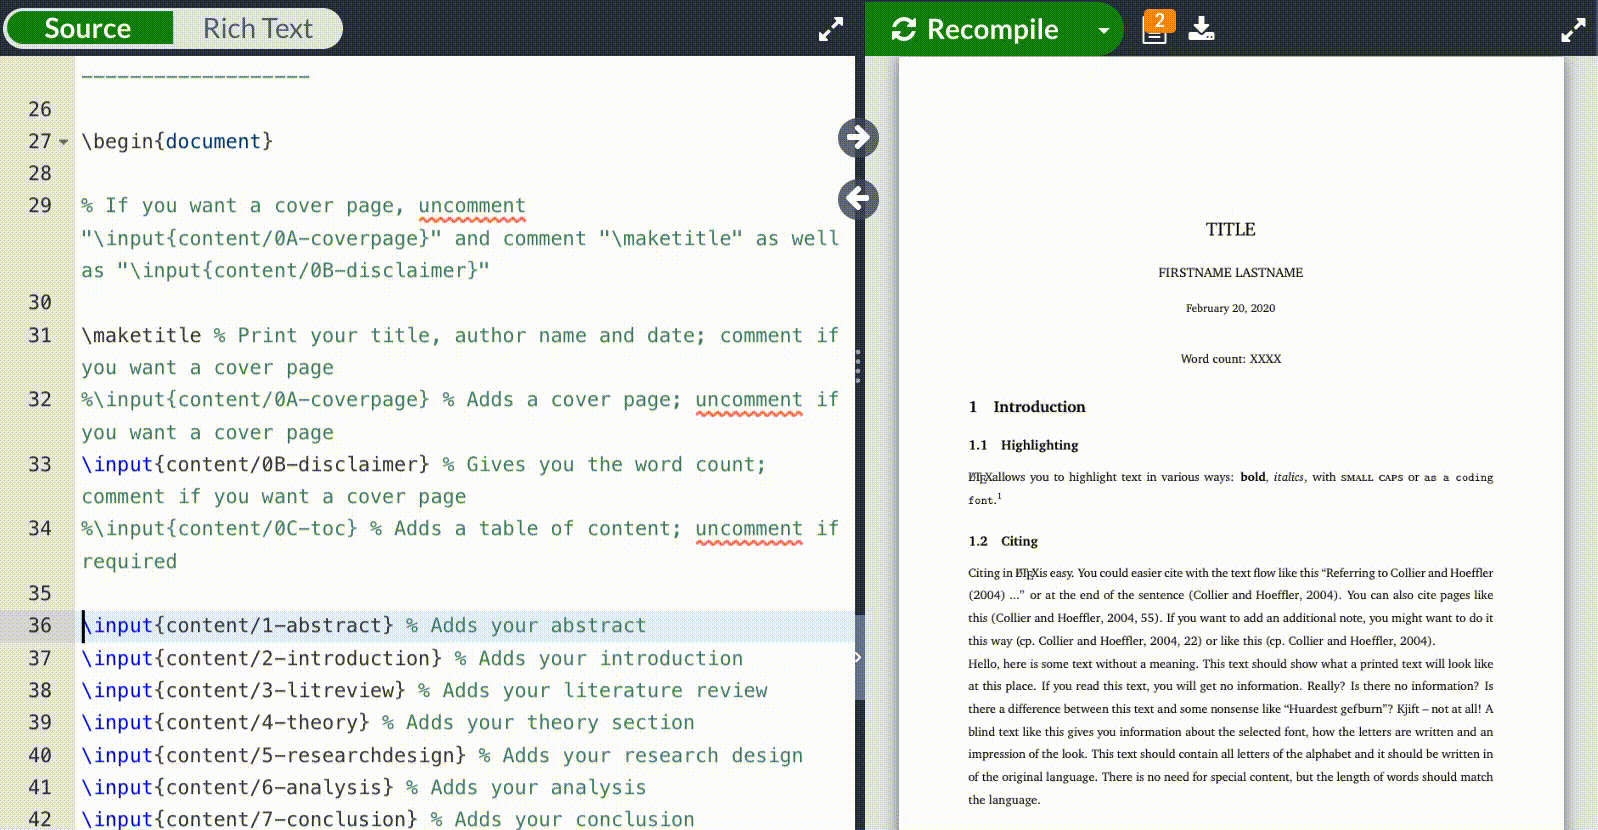The height and width of the screenshot is (830, 1598).
Task: Click small chevron toggle beside line 37
Action: click(858, 657)
